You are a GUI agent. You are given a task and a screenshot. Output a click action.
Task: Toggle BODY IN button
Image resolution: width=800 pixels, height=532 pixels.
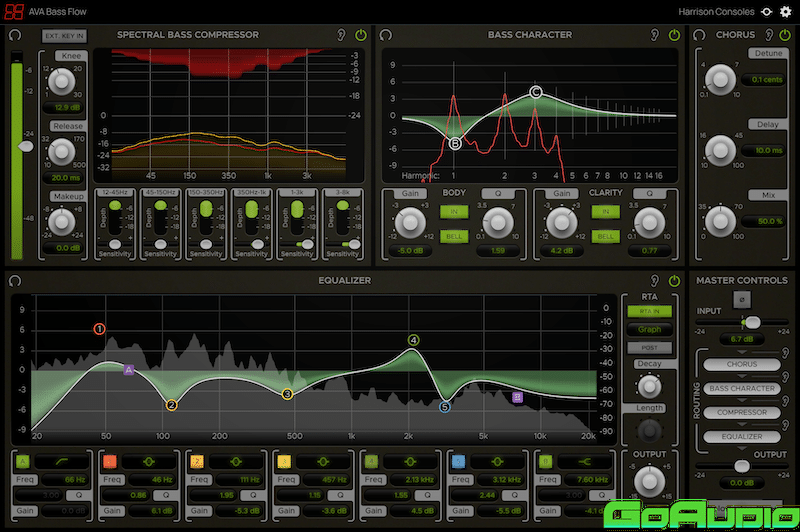coord(454,212)
